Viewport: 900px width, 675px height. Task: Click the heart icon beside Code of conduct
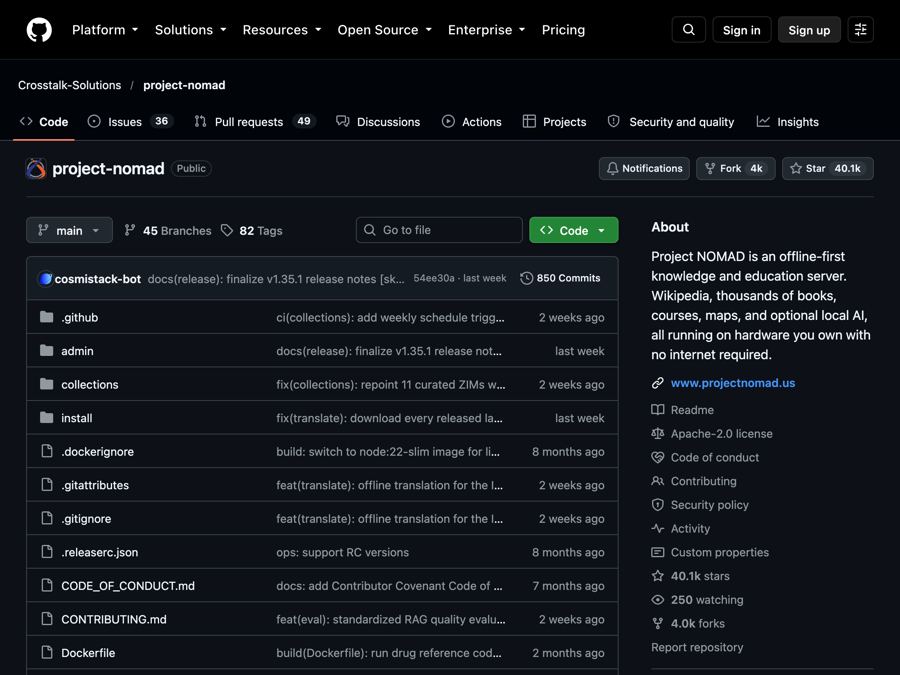[x=658, y=457]
